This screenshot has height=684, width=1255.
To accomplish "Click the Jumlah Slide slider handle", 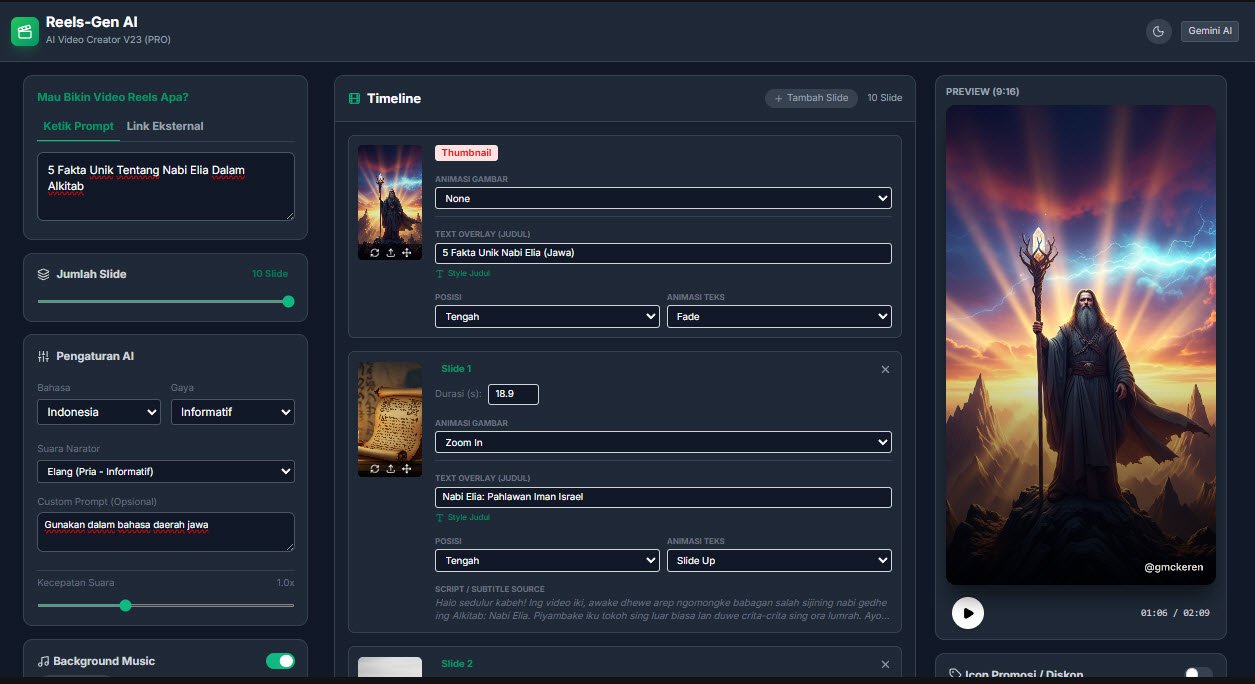I will click(289, 301).
